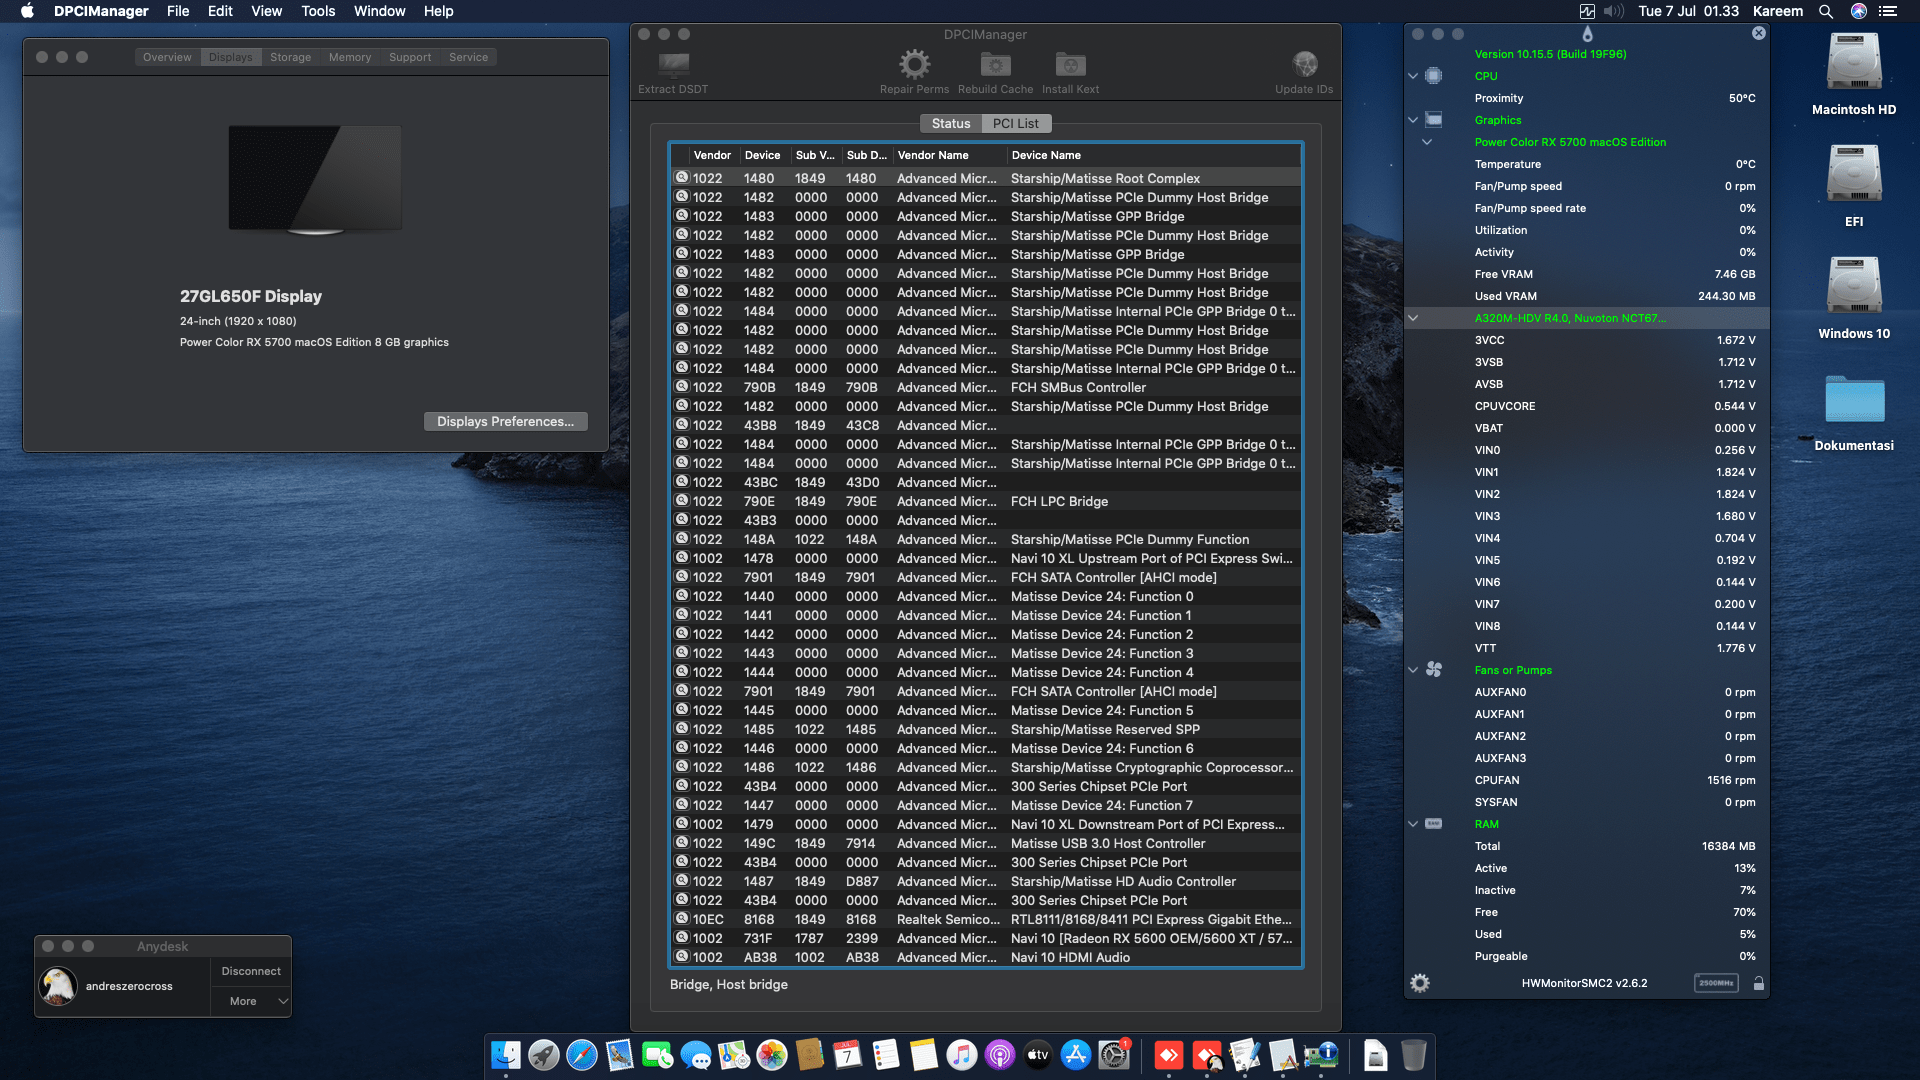Collapse the Graphics section
The image size is (1920, 1080).
point(1413,120)
